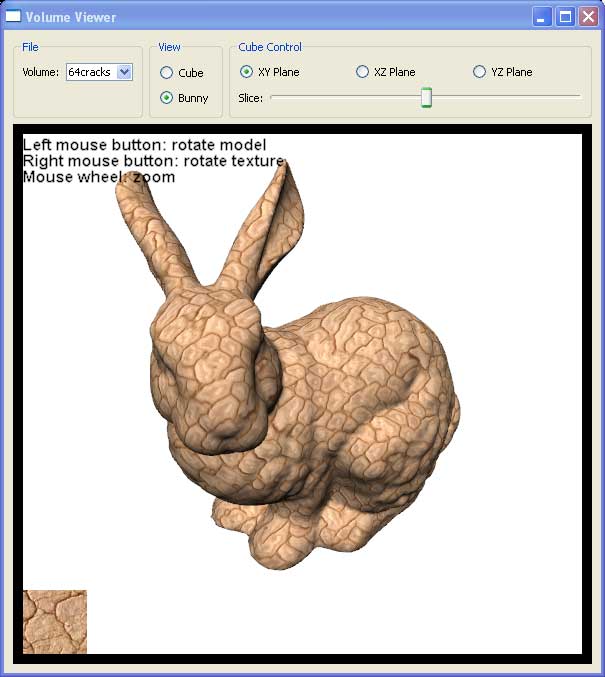This screenshot has width=605, height=677.
Task: Click the Volume Viewer window icon
Action: click(13, 16)
